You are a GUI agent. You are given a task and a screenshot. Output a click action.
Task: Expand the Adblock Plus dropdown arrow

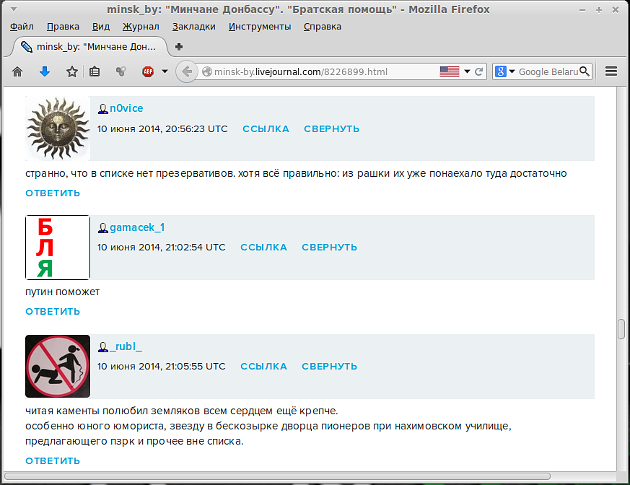tap(164, 72)
